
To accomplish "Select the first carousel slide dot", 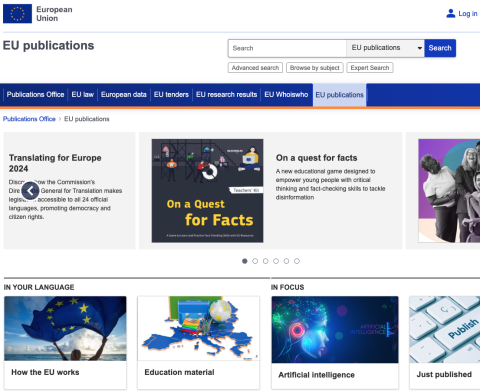I will coord(245,261).
